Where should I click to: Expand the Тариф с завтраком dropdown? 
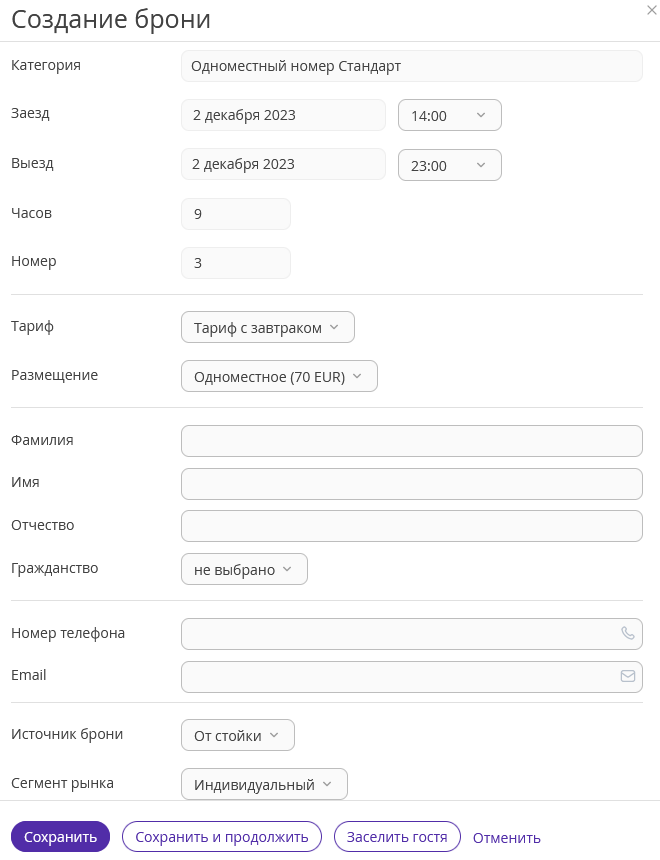pyautogui.click(x=268, y=327)
